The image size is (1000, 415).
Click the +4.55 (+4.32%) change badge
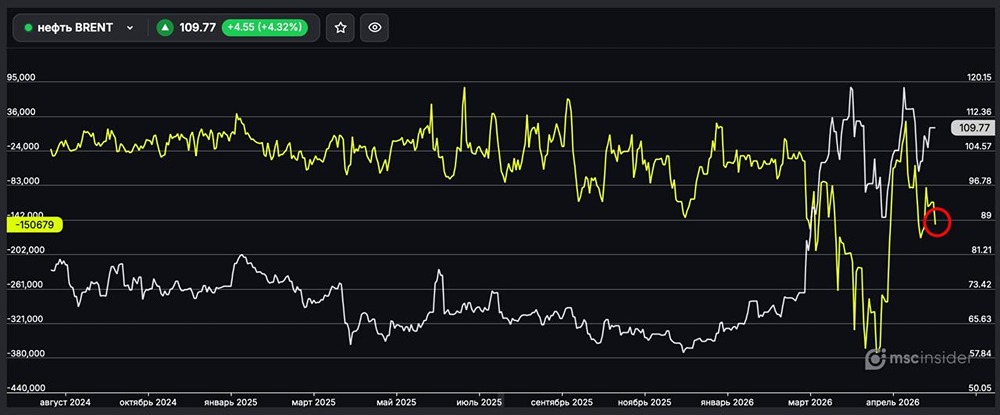(x=265, y=27)
